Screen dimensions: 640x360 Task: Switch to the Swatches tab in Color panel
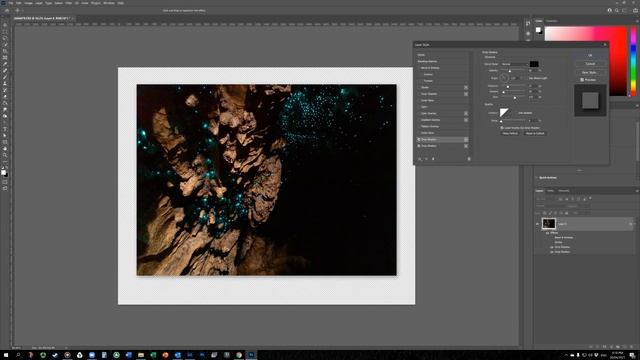(552, 21)
